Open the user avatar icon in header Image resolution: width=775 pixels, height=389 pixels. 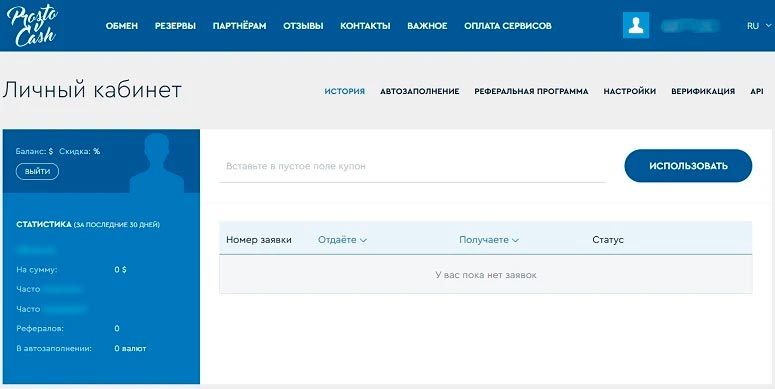[636, 25]
